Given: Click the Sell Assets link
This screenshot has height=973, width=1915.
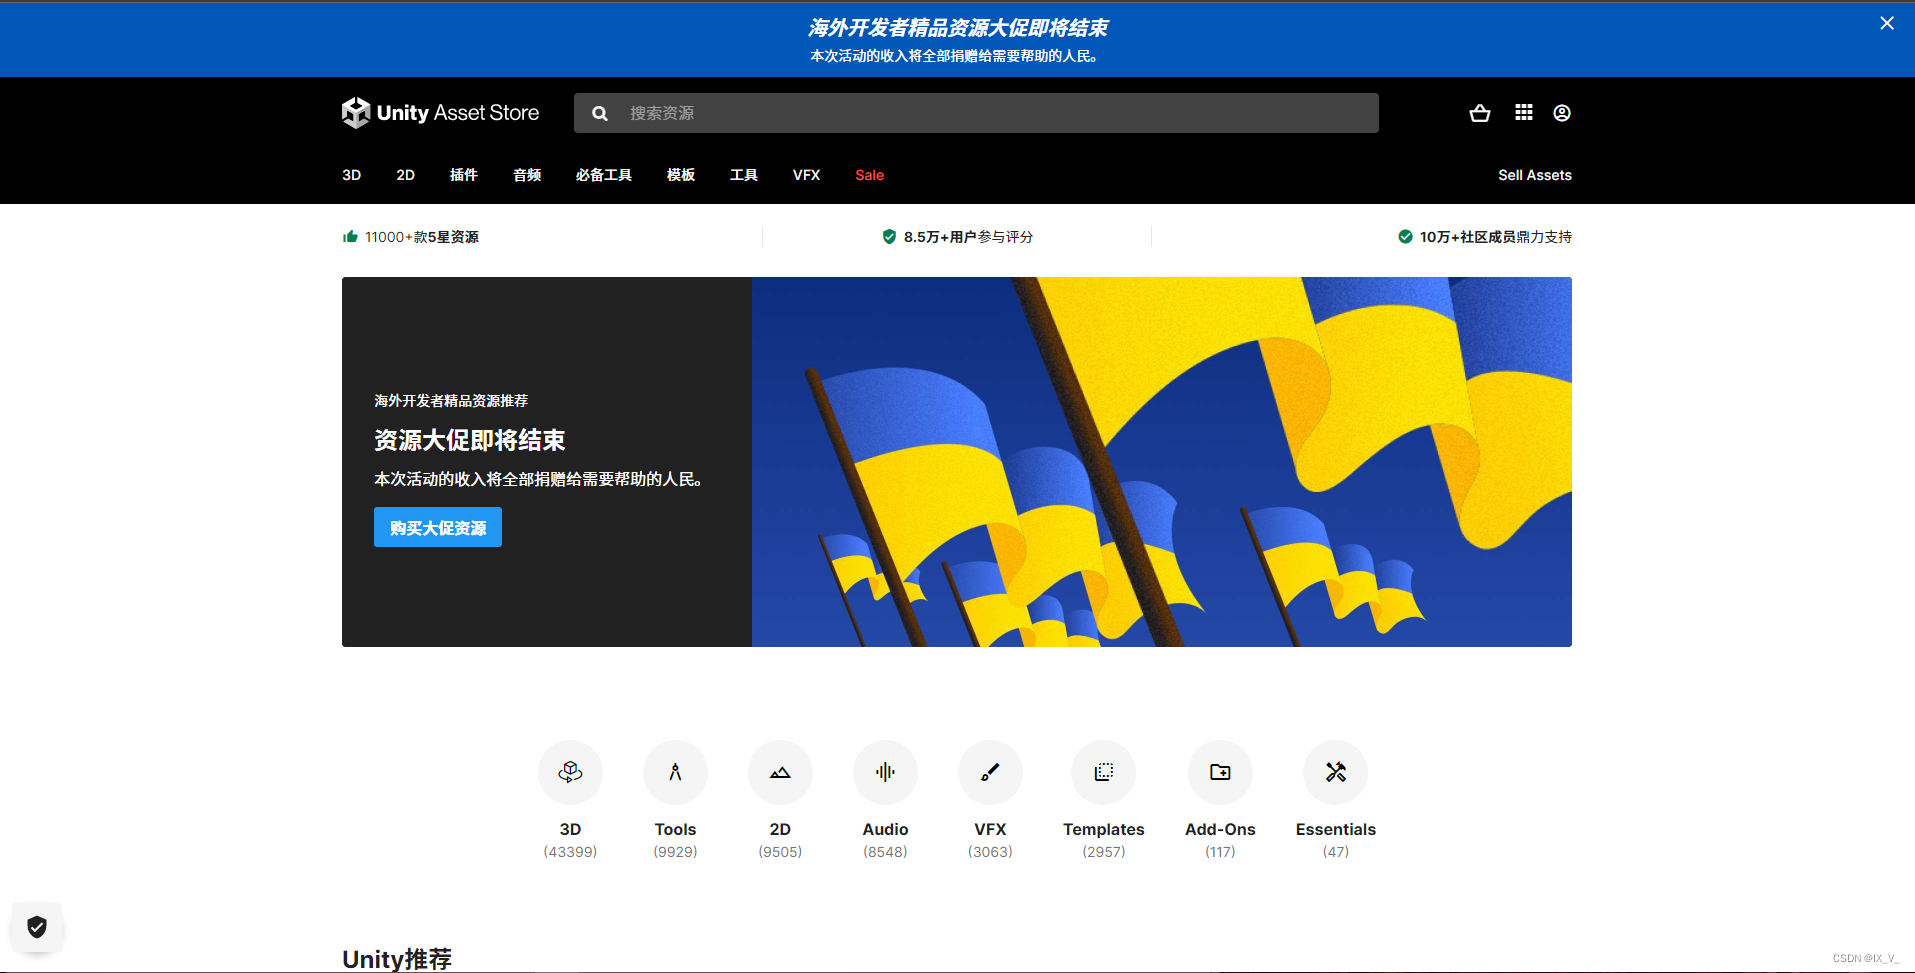Looking at the screenshot, I should [x=1534, y=175].
